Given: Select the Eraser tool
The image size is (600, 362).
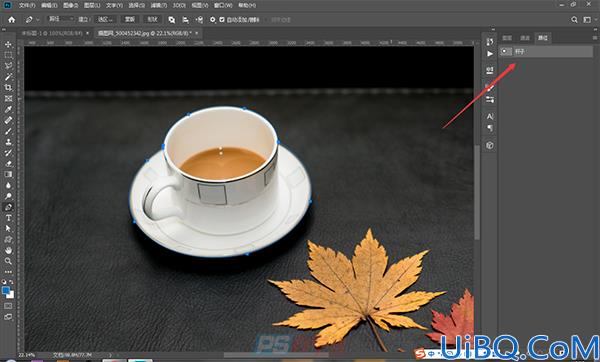Looking at the screenshot, I should click(x=8, y=163).
